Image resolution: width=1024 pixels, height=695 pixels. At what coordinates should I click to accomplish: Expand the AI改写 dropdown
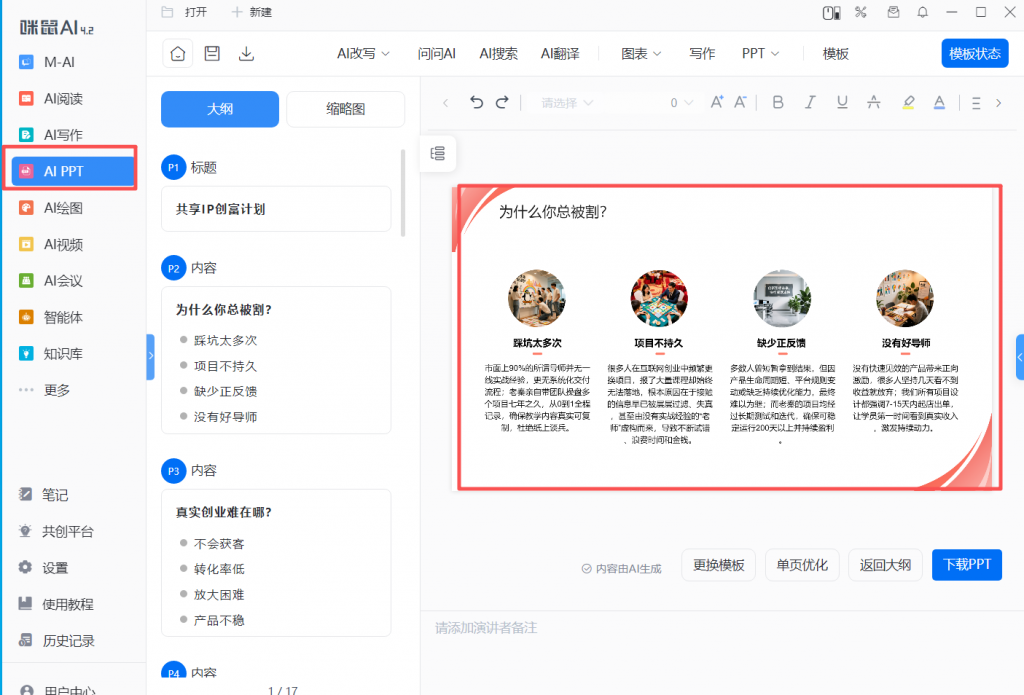362,53
